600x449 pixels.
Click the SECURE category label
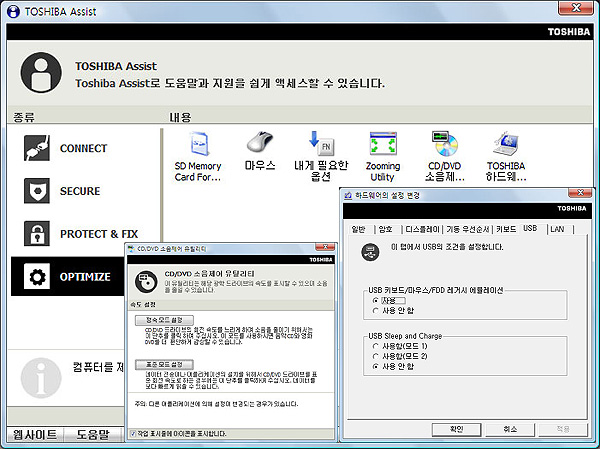pyautogui.click(x=80, y=191)
